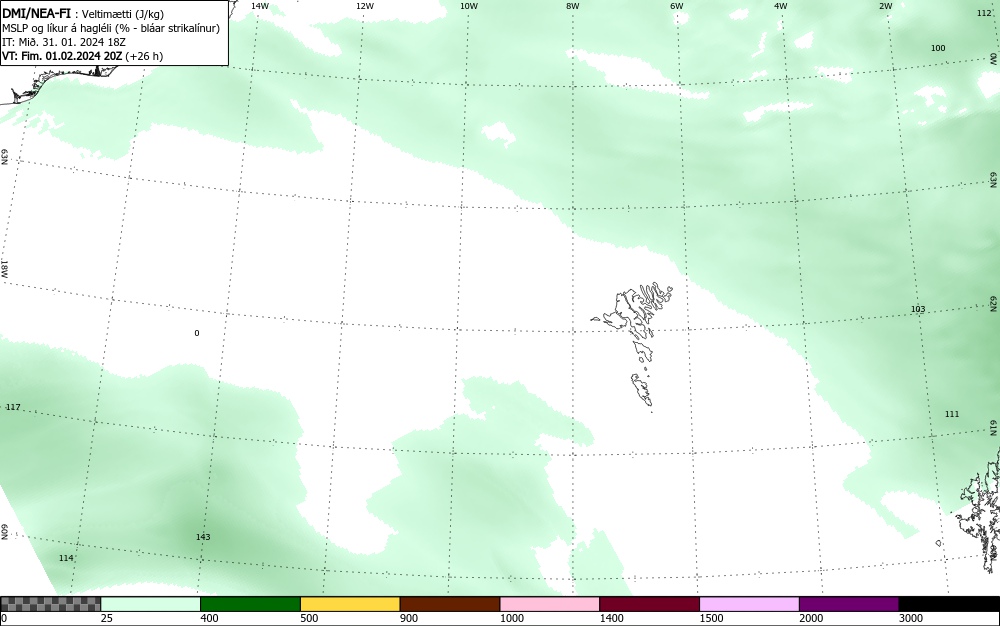Click the 18W label on the map edge
This screenshot has width=1000, height=626.
pyautogui.click(x=4, y=269)
